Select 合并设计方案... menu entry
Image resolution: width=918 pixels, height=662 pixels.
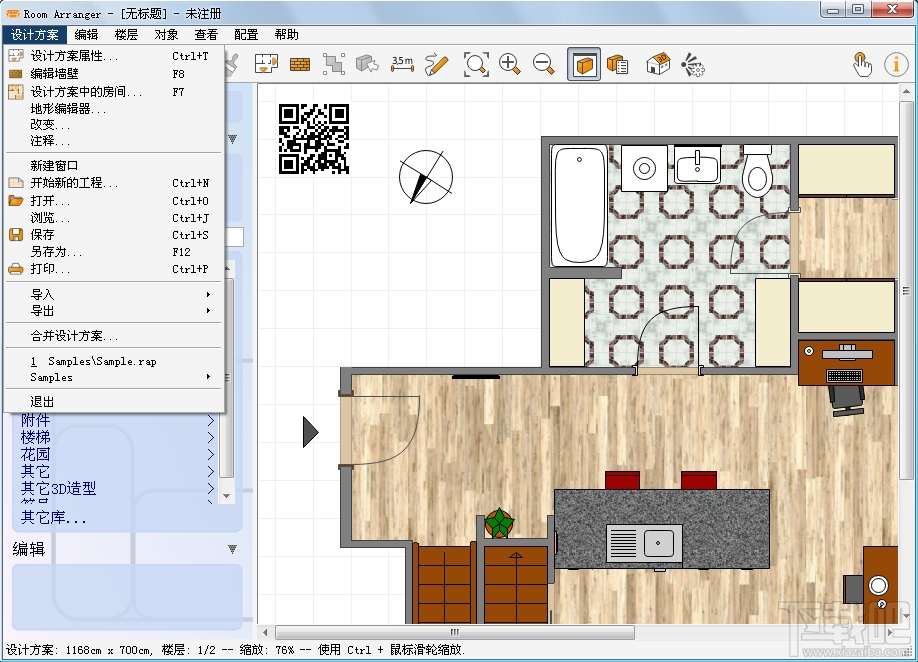pos(74,336)
